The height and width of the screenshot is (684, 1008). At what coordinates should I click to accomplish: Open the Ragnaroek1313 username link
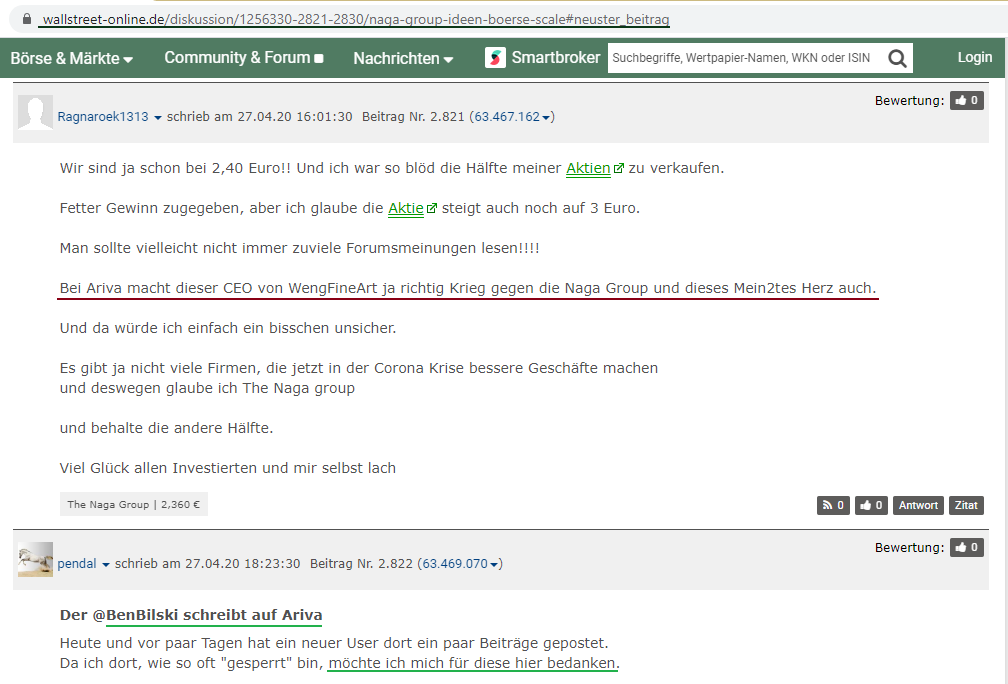coord(103,116)
